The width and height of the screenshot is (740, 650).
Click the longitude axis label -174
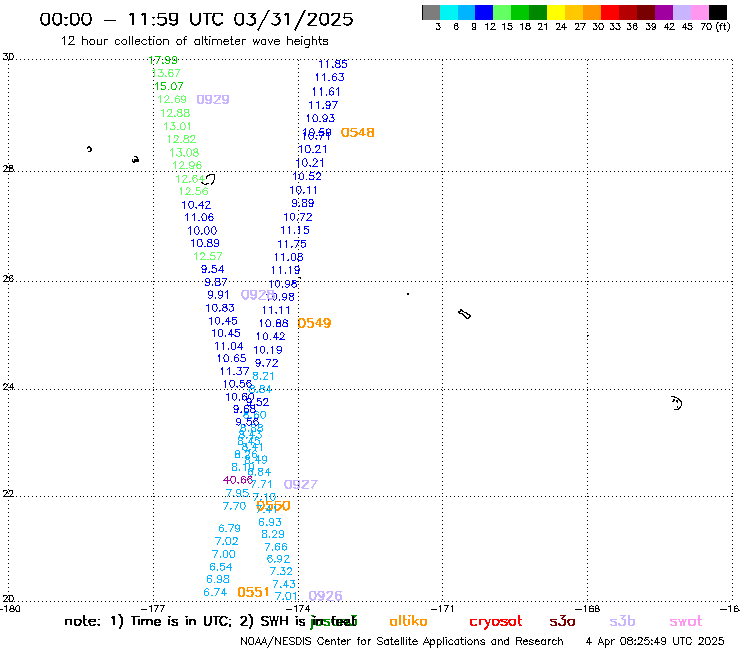click(x=300, y=608)
